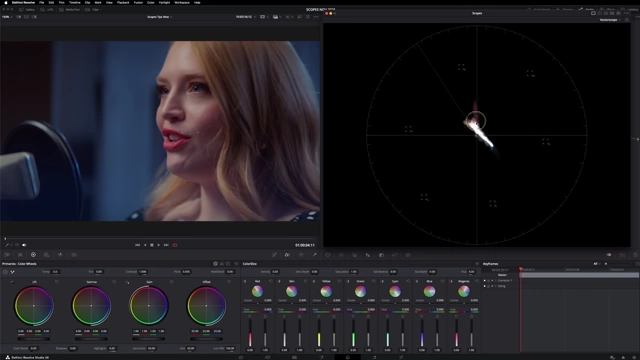Mute viewer audio speaker icon
640x360 pixels.
[x=24, y=245]
